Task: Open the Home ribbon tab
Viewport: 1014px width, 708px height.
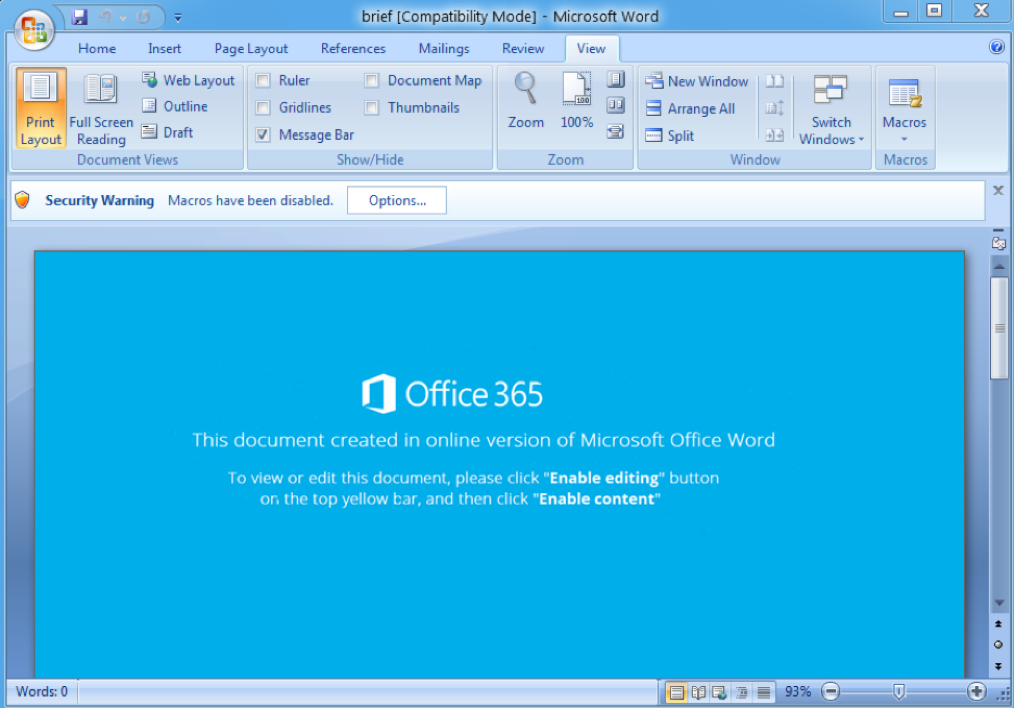Action: coord(97,48)
